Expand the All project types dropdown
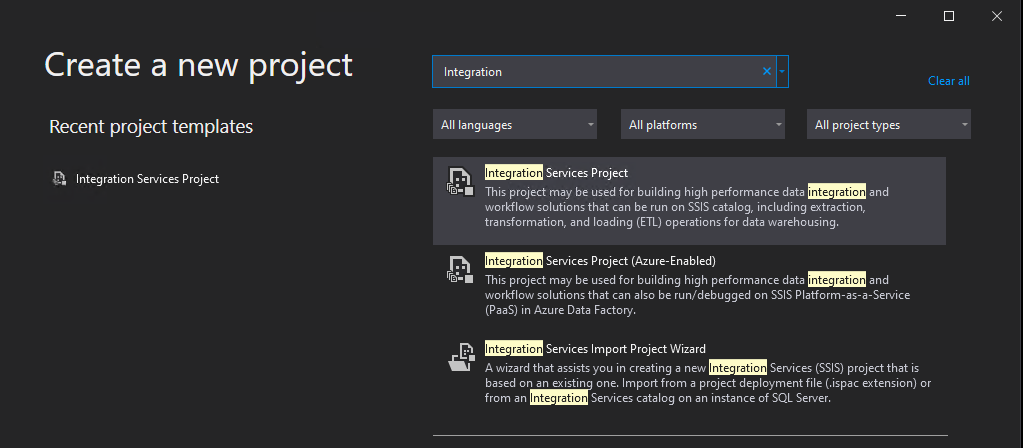 [x=889, y=125]
